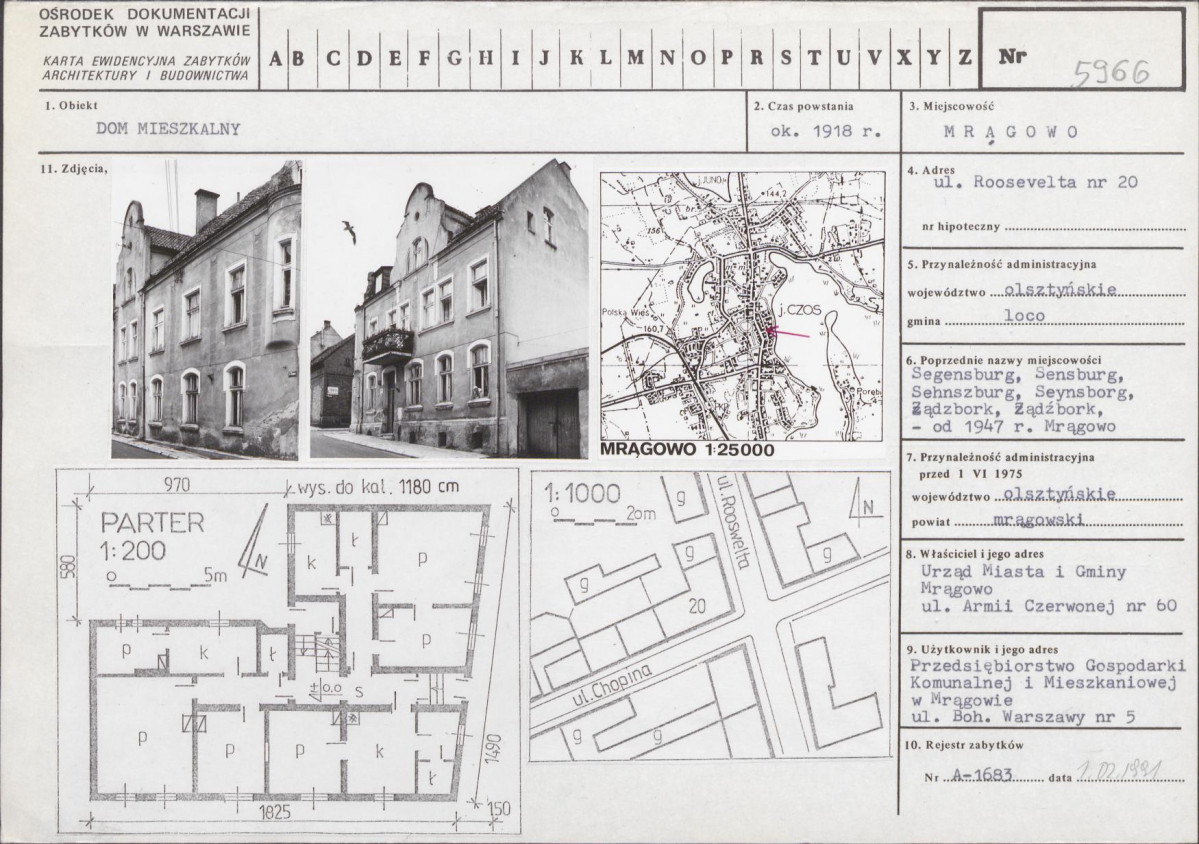Image resolution: width=1199 pixels, height=844 pixels.
Task: Click the Mrągowo 1:25000 location map
Action: (x=742, y=306)
